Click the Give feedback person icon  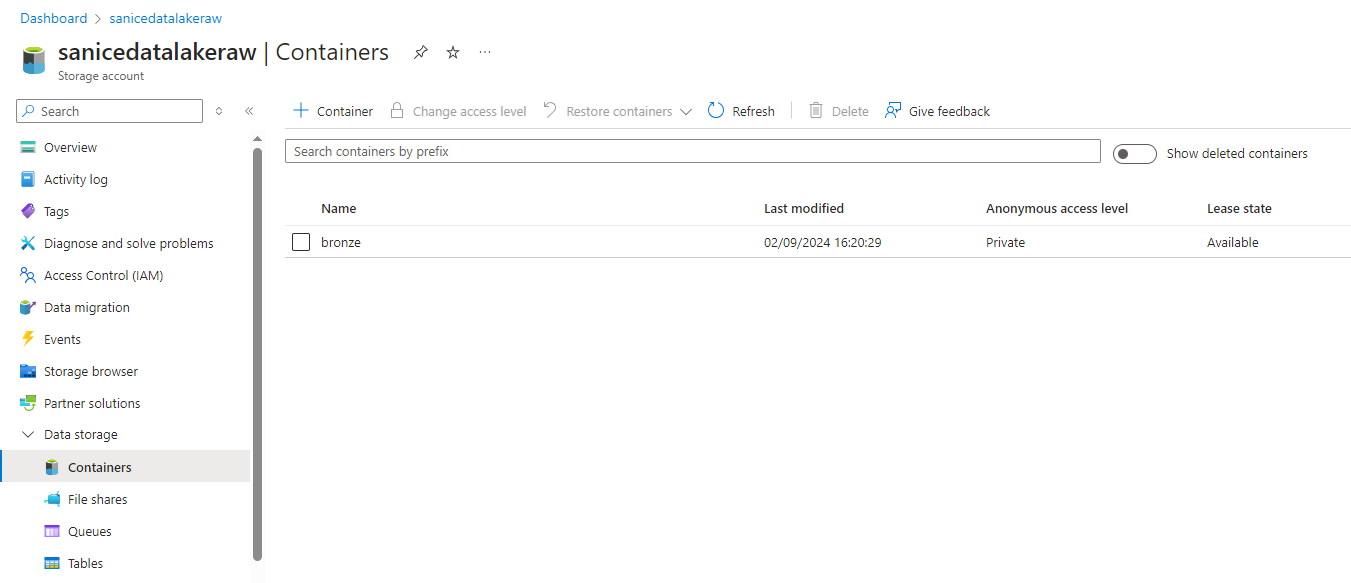pyautogui.click(x=893, y=110)
